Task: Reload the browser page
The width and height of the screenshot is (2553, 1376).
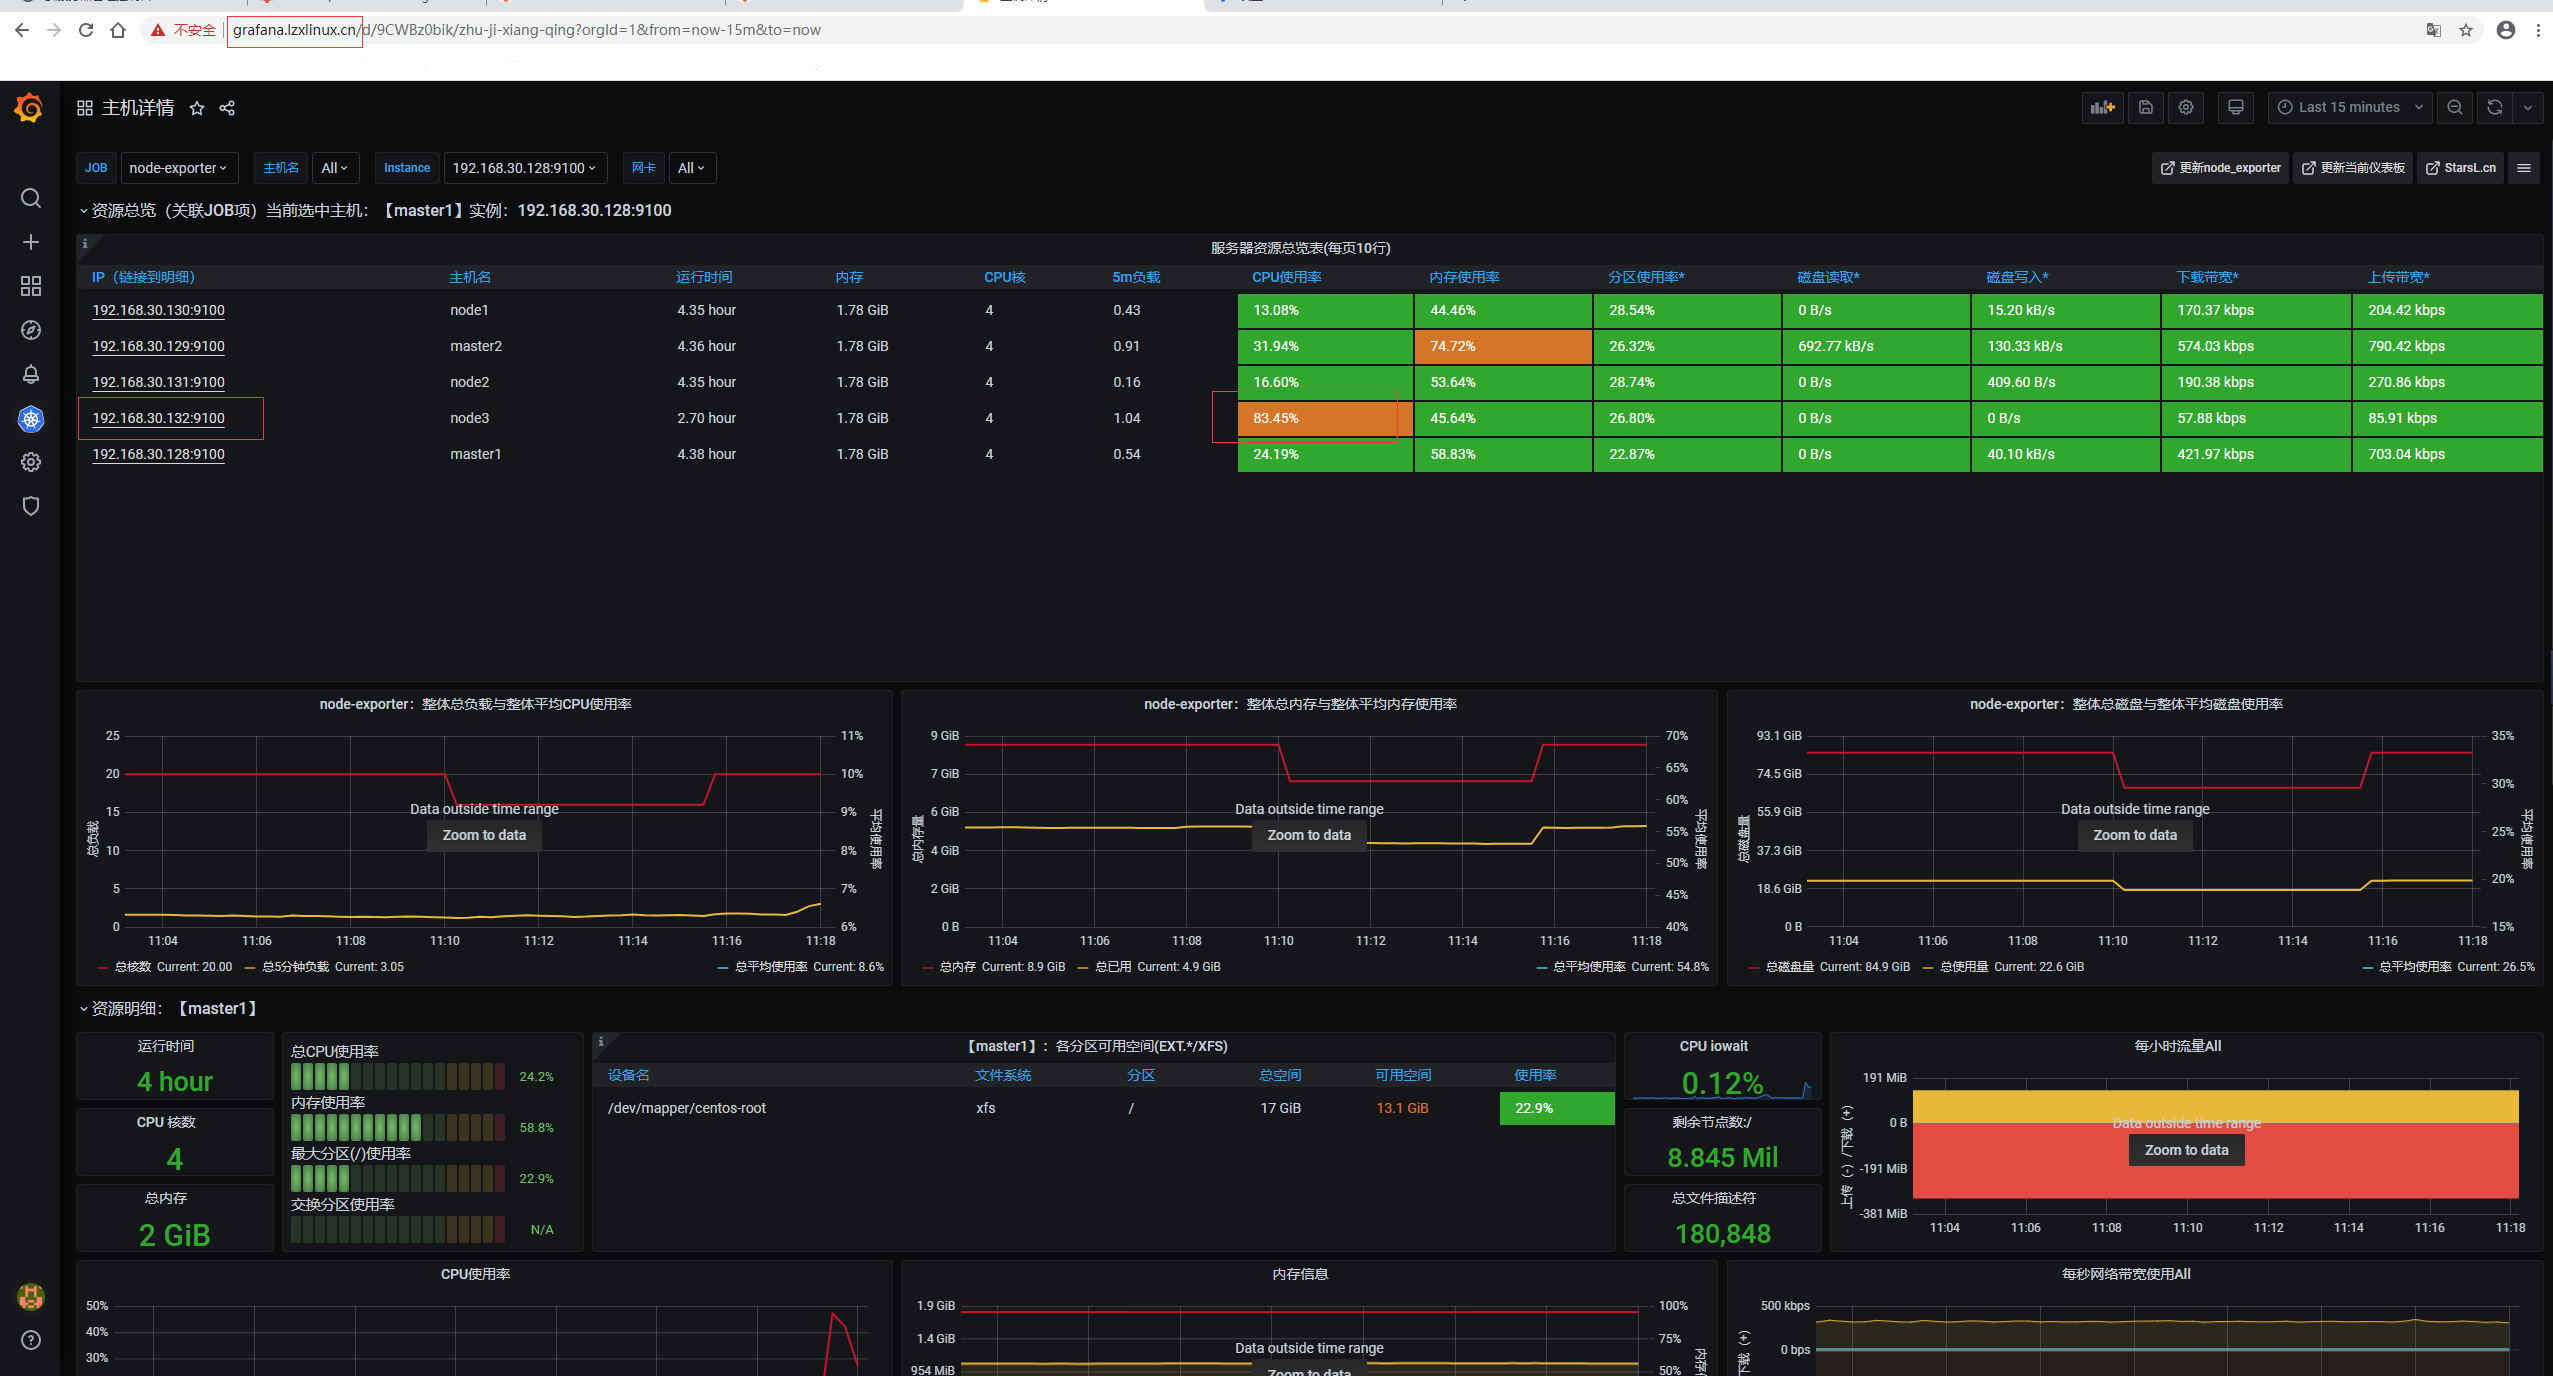Action: coord(86,30)
